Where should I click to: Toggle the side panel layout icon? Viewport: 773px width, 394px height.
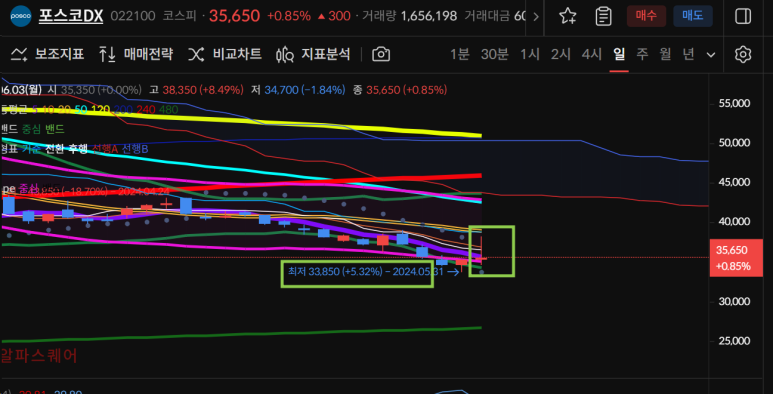point(742,16)
